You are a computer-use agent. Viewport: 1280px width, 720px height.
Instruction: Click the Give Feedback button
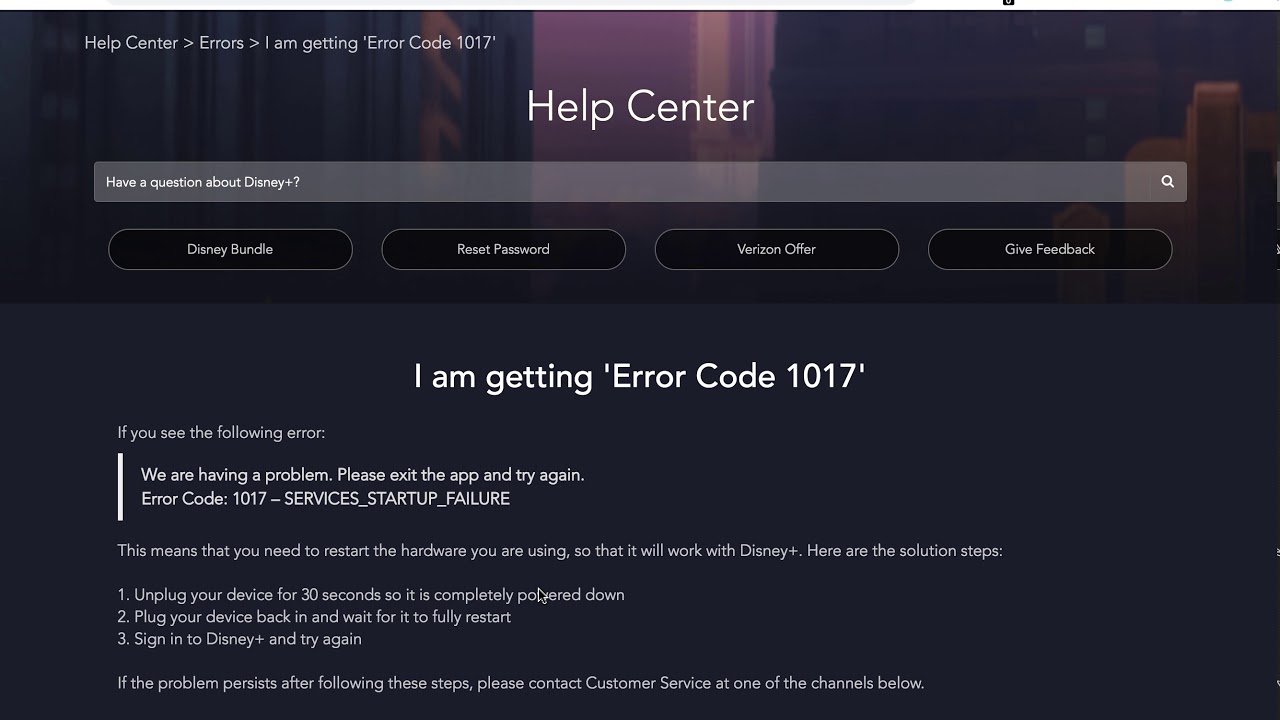click(x=1050, y=249)
